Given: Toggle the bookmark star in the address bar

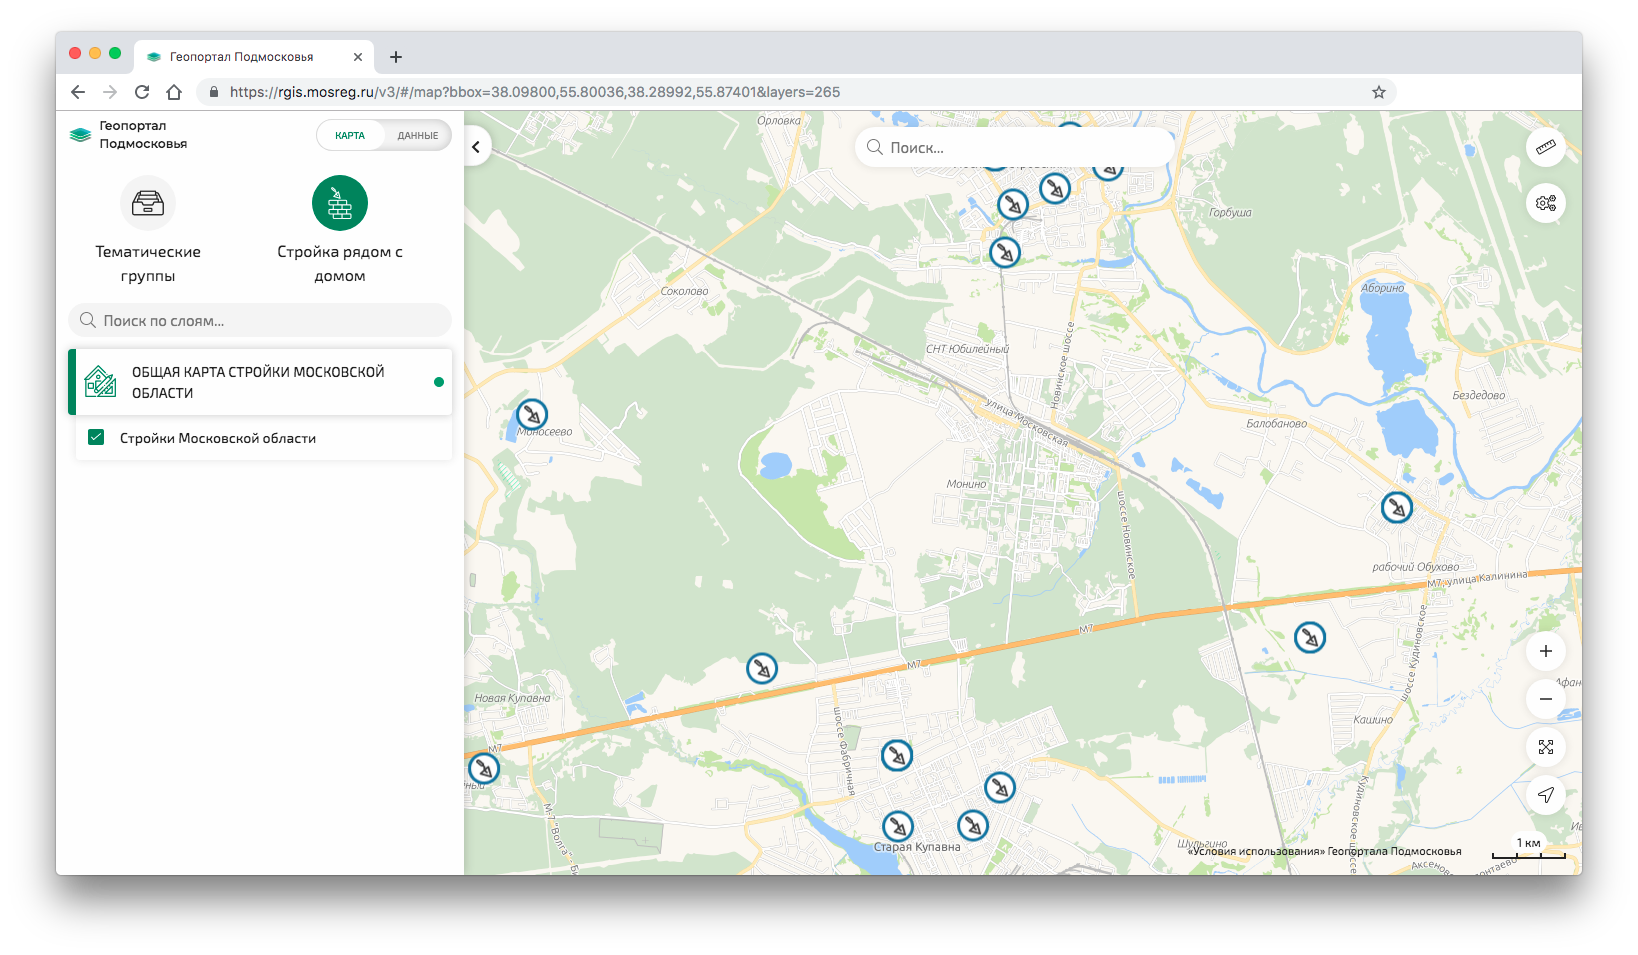Looking at the screenshot, I should 1379,91.
